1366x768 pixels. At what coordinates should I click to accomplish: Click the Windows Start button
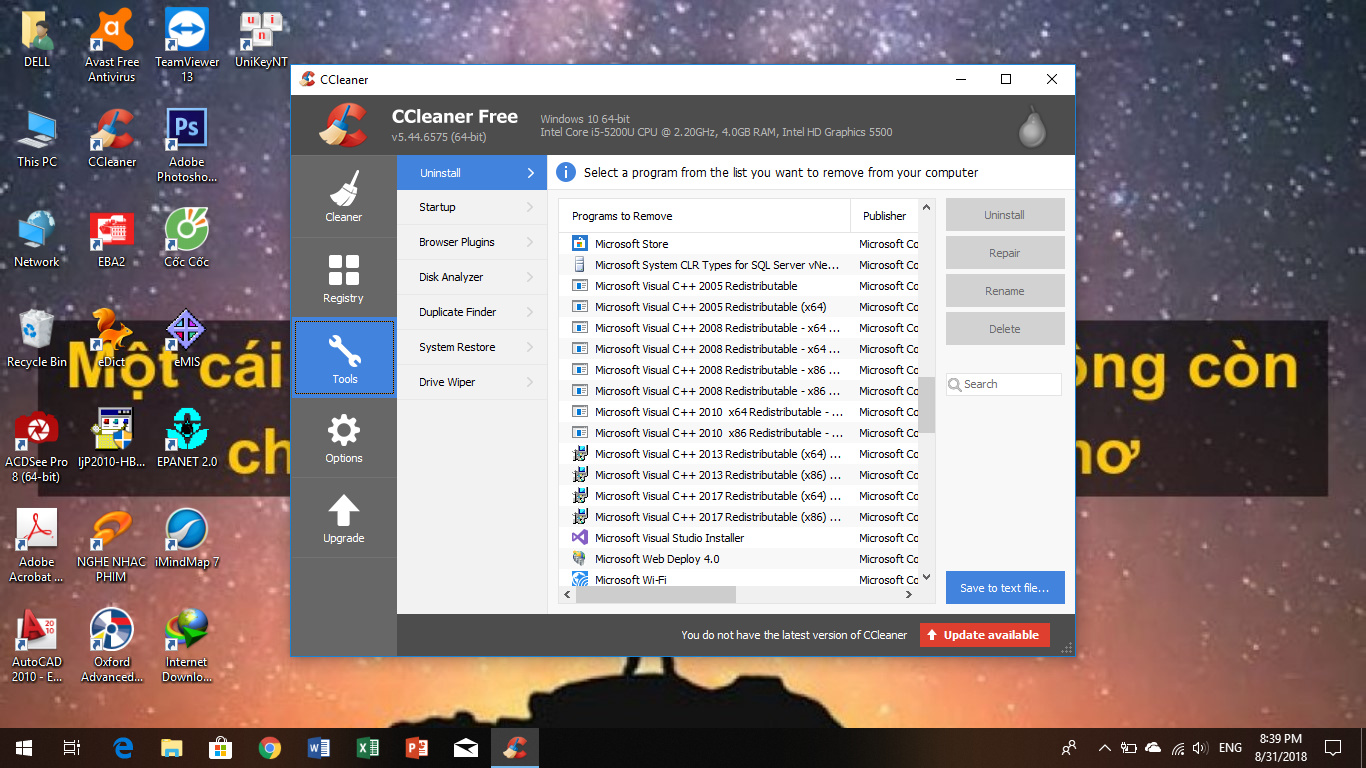click(x=24, y=747)
